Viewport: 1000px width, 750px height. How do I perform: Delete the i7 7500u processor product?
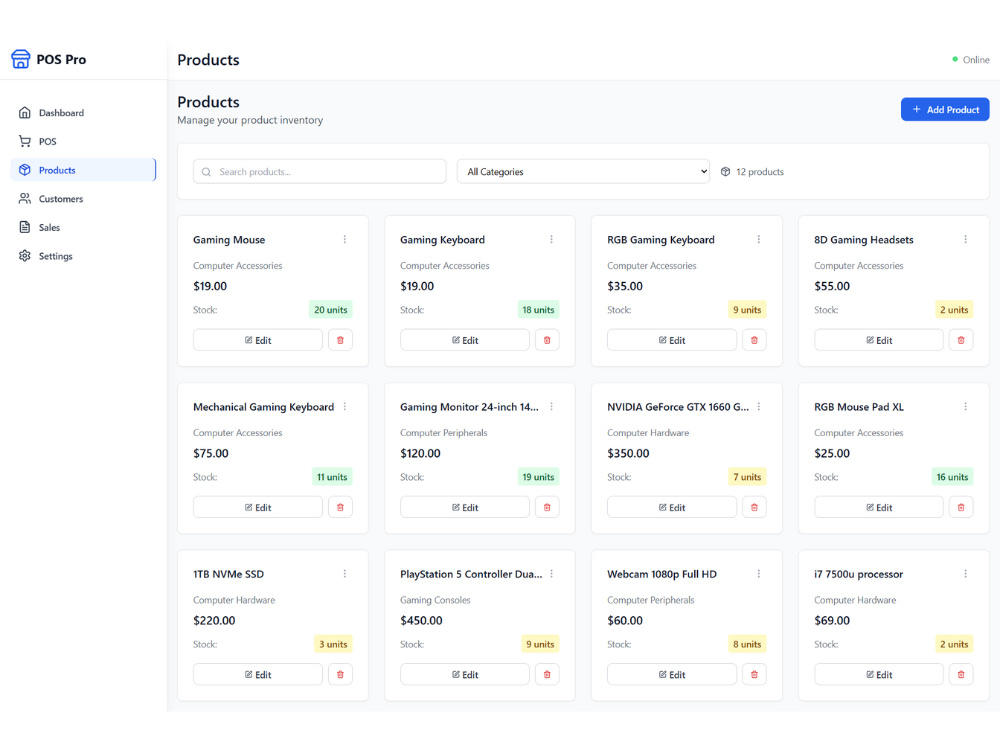tap(960, 674)
